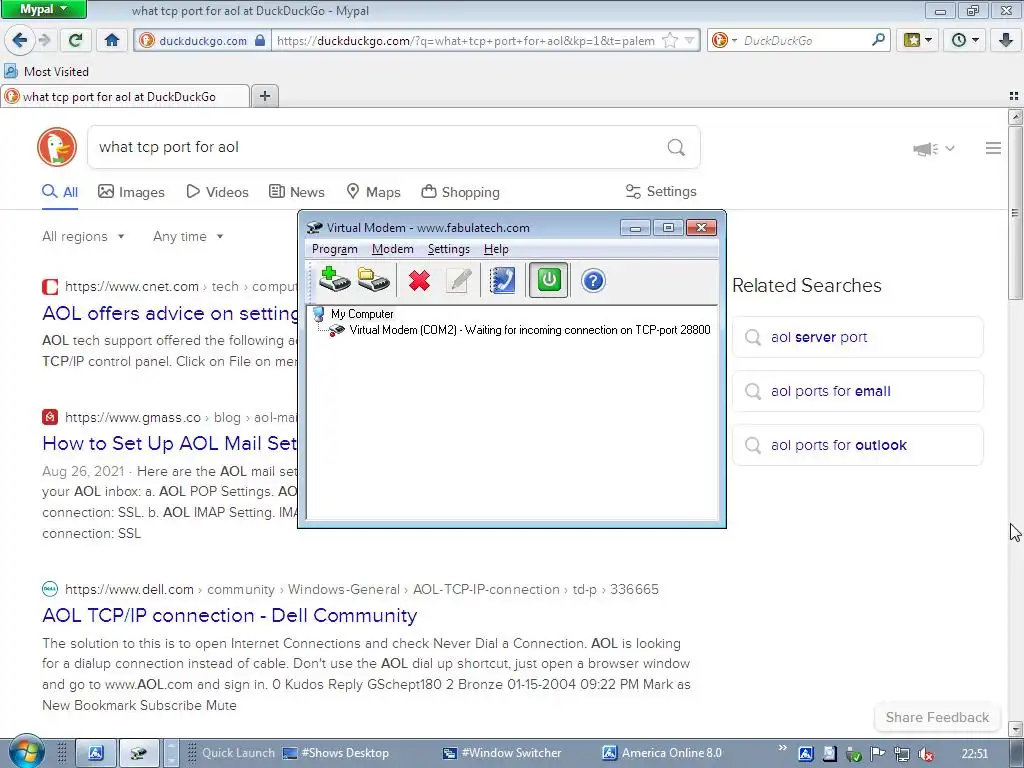The height and width of the screenshot is (768, 1024).
Task: Click the magnifier in the browser search bar
Action: pyautogui.click(x=878, y=40)
